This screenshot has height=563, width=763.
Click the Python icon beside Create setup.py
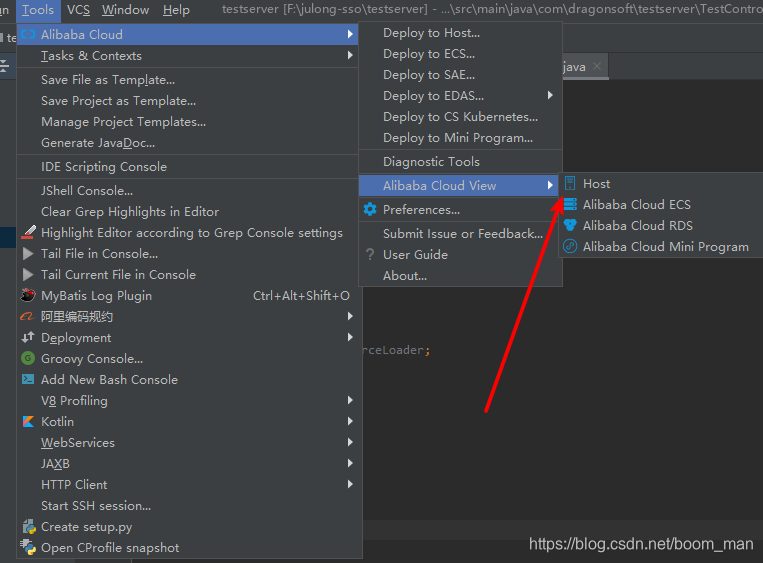pyautogui.click(x=29, y=527)
